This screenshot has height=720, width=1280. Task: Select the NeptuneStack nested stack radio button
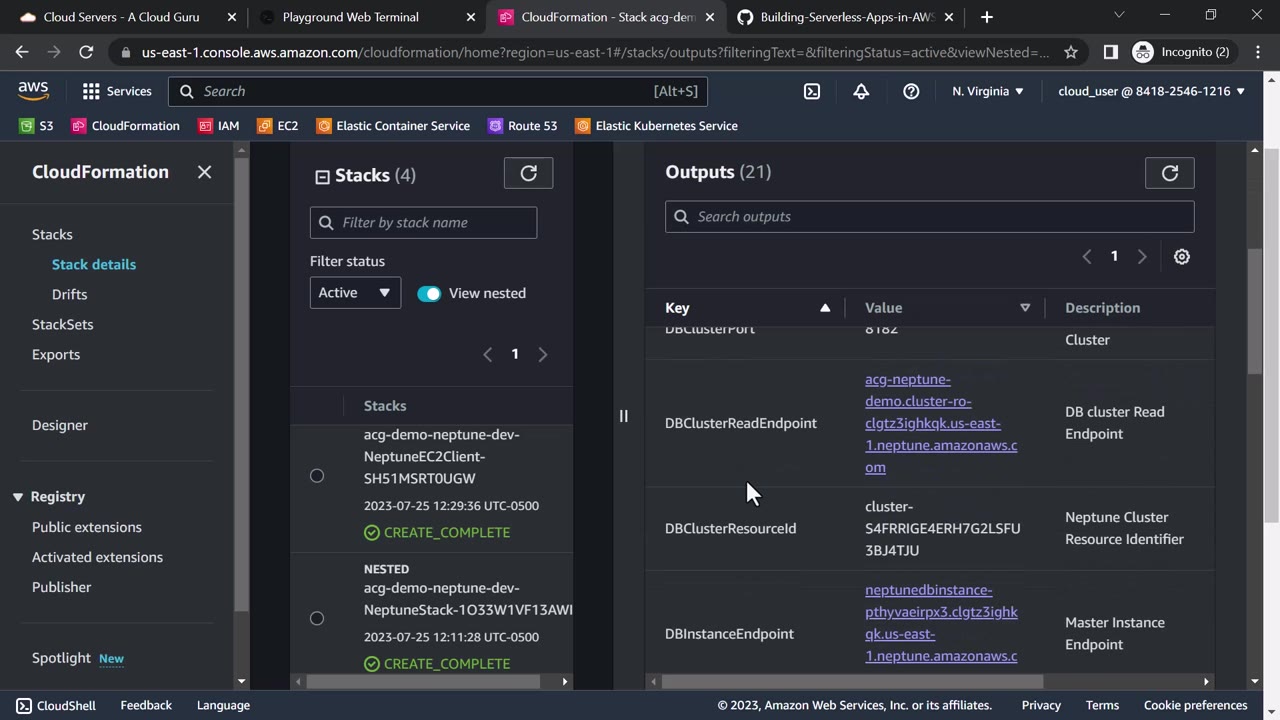317,618
